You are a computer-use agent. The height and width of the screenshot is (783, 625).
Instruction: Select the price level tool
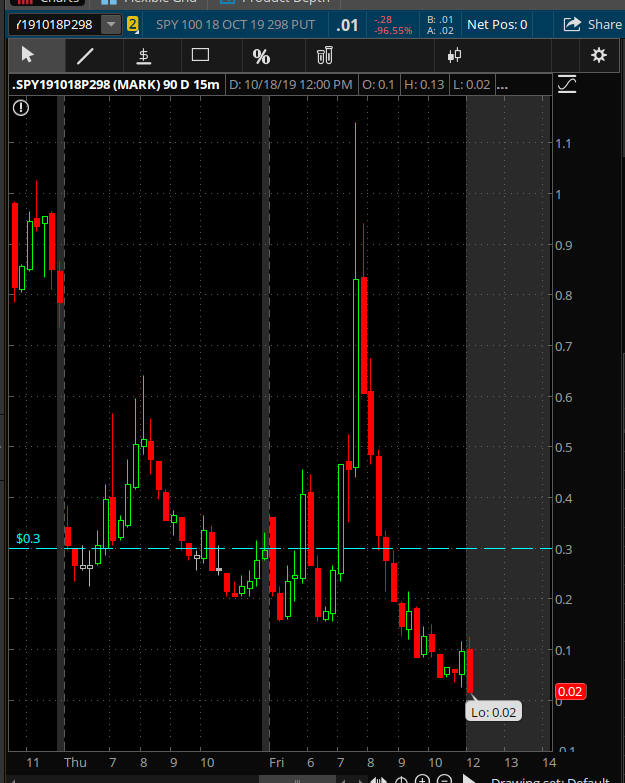click(x=144, y=55)
